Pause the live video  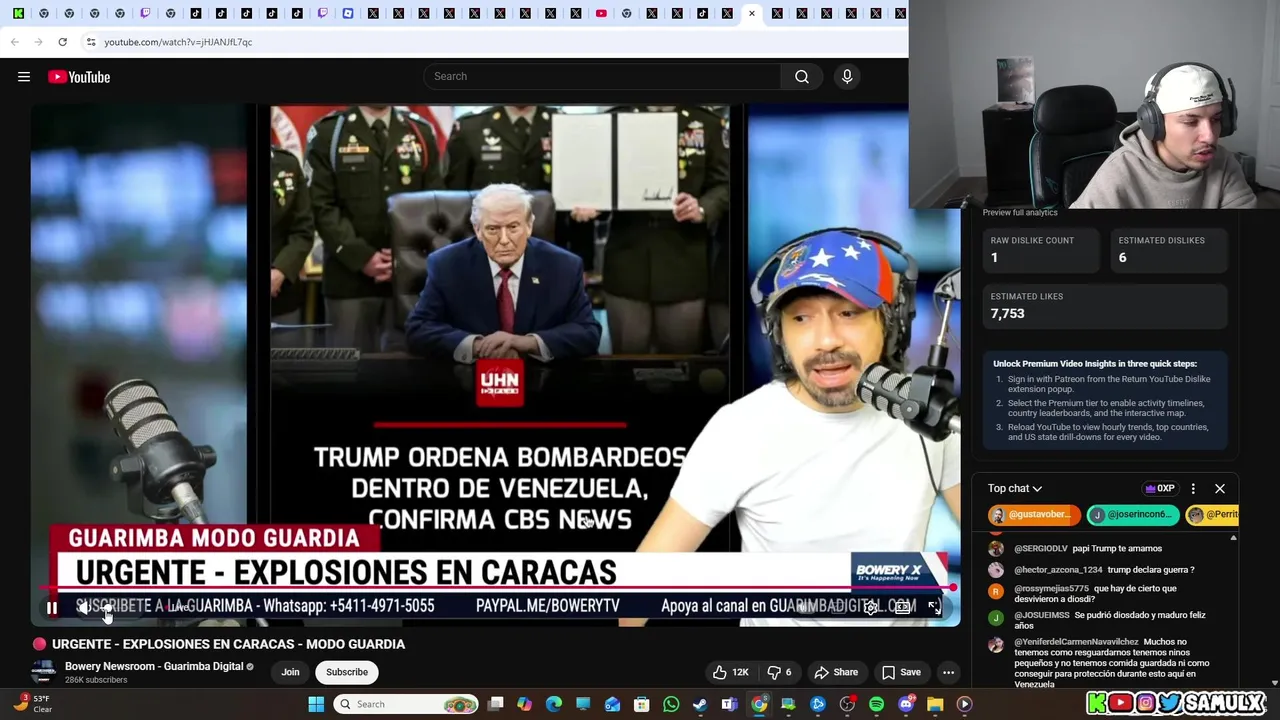pos(51,607)
